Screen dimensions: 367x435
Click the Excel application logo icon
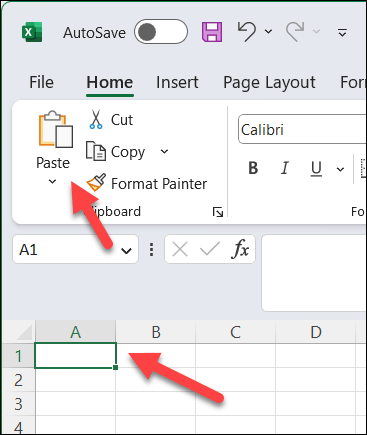32,32
